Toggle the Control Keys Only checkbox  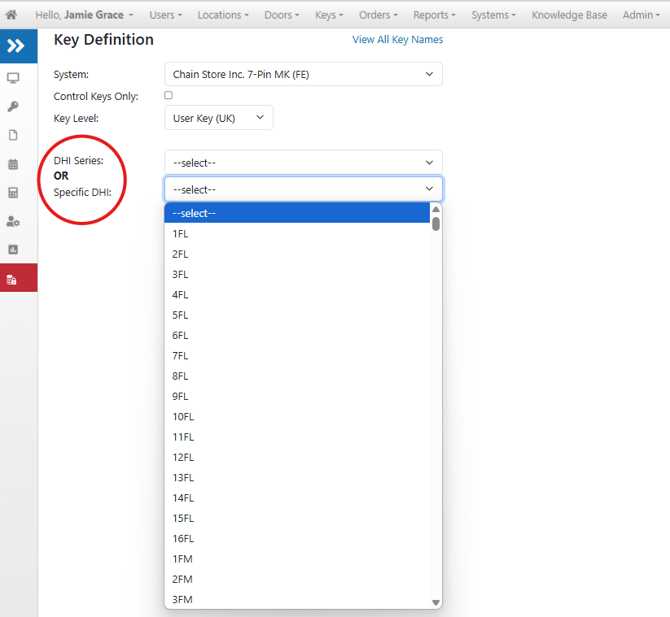(x=168, y=96)
